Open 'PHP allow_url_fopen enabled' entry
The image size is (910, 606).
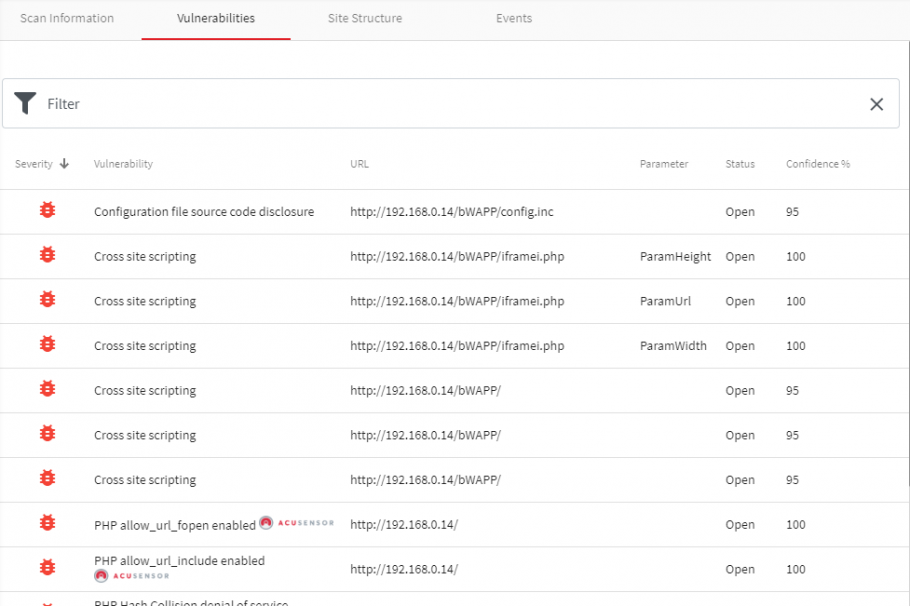[175, 525]
